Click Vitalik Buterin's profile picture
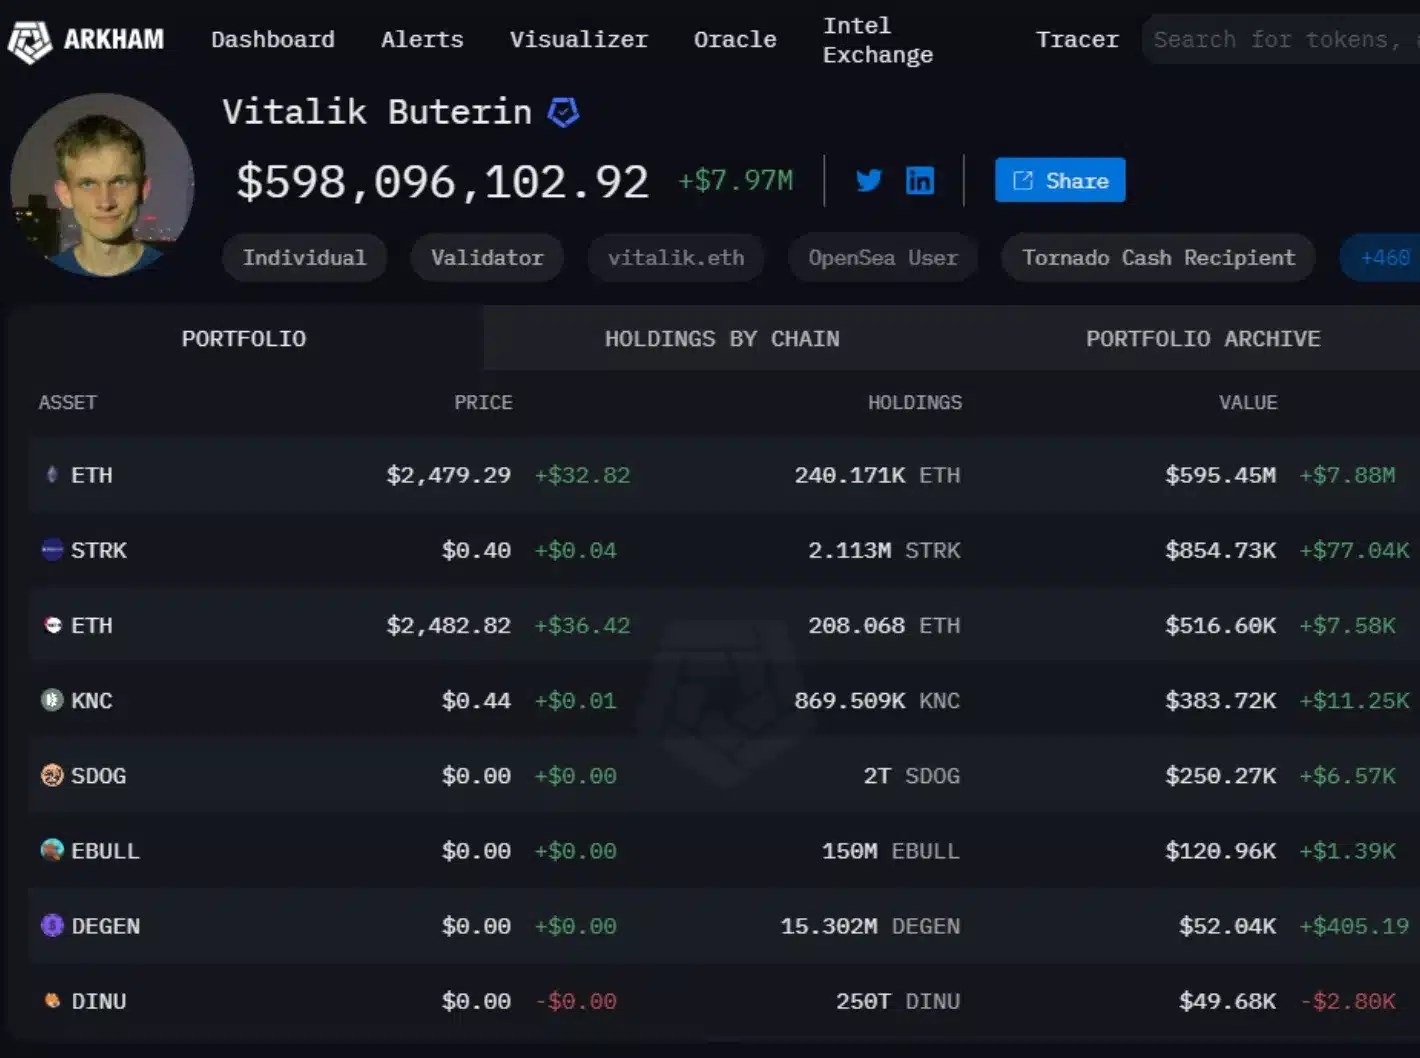This screenshot has width=1420, height=1058. [102, 185]
